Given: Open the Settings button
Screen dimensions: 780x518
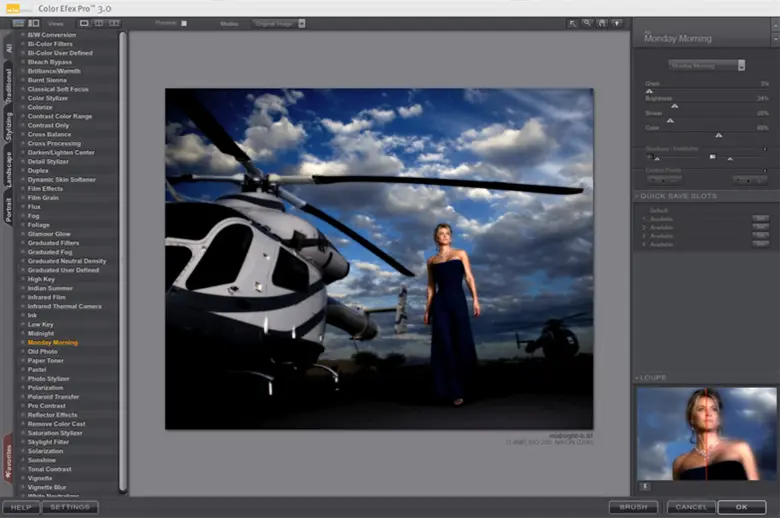Looking at the screenshot, I should pos(70,507).
